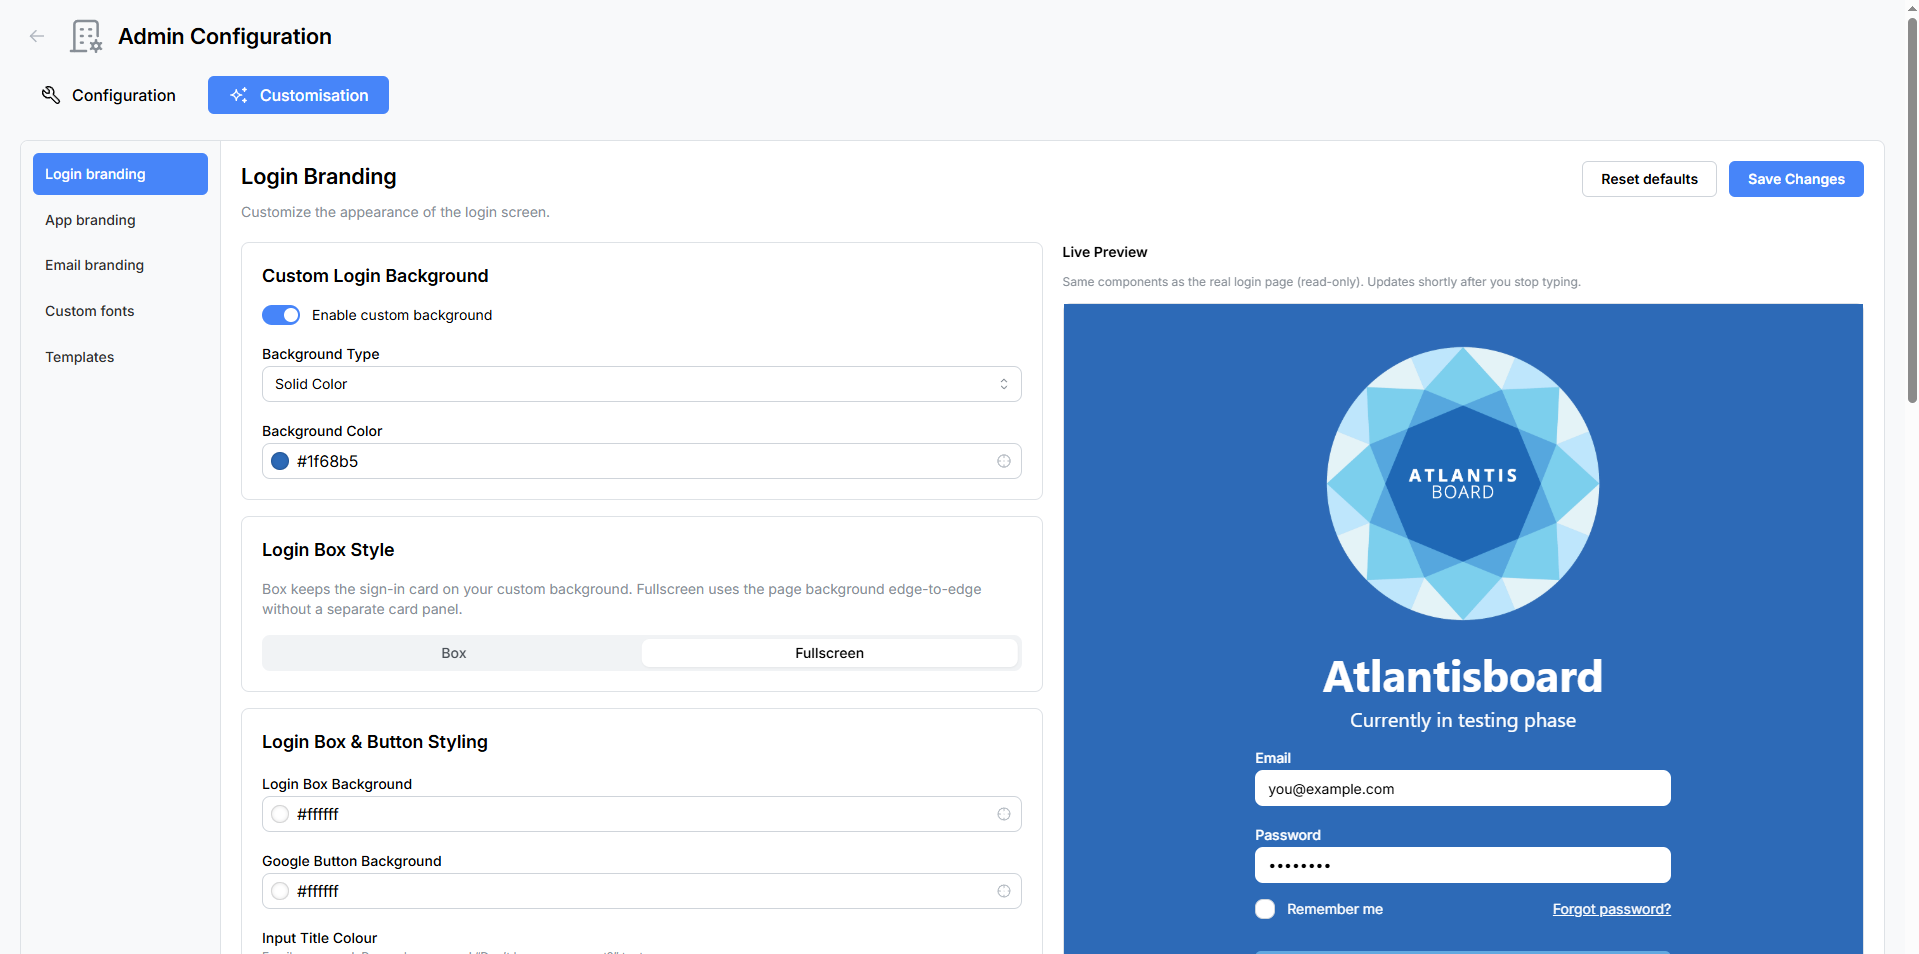Switch to the Configuration tab
Screen dimensions: 1919x954
(108, 95)
